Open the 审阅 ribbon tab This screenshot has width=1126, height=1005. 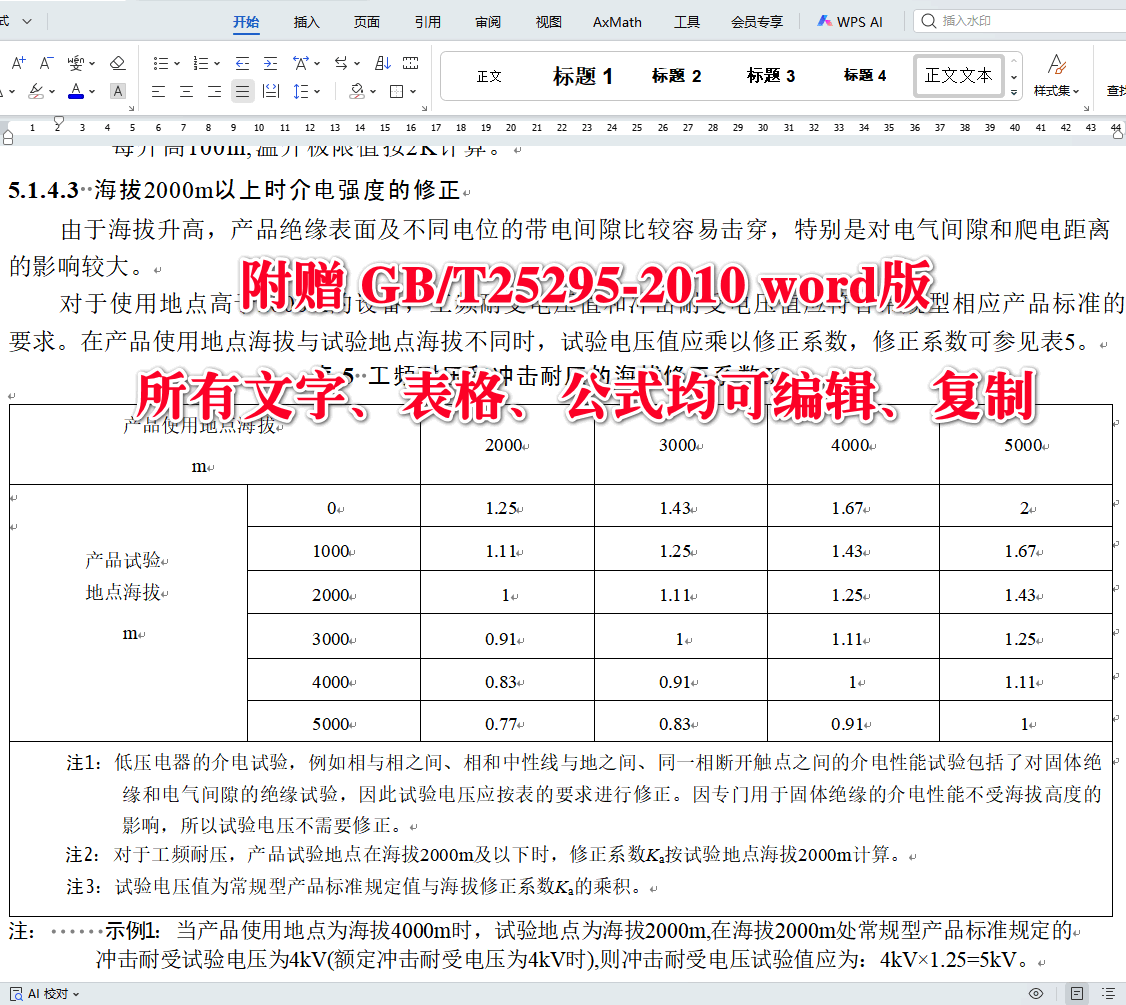click(x=487, y=21)
